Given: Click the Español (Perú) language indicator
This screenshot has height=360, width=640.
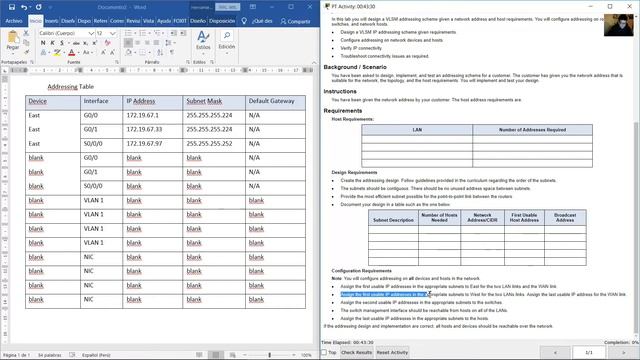Looking at the screenshot, I should coord(96,355).
